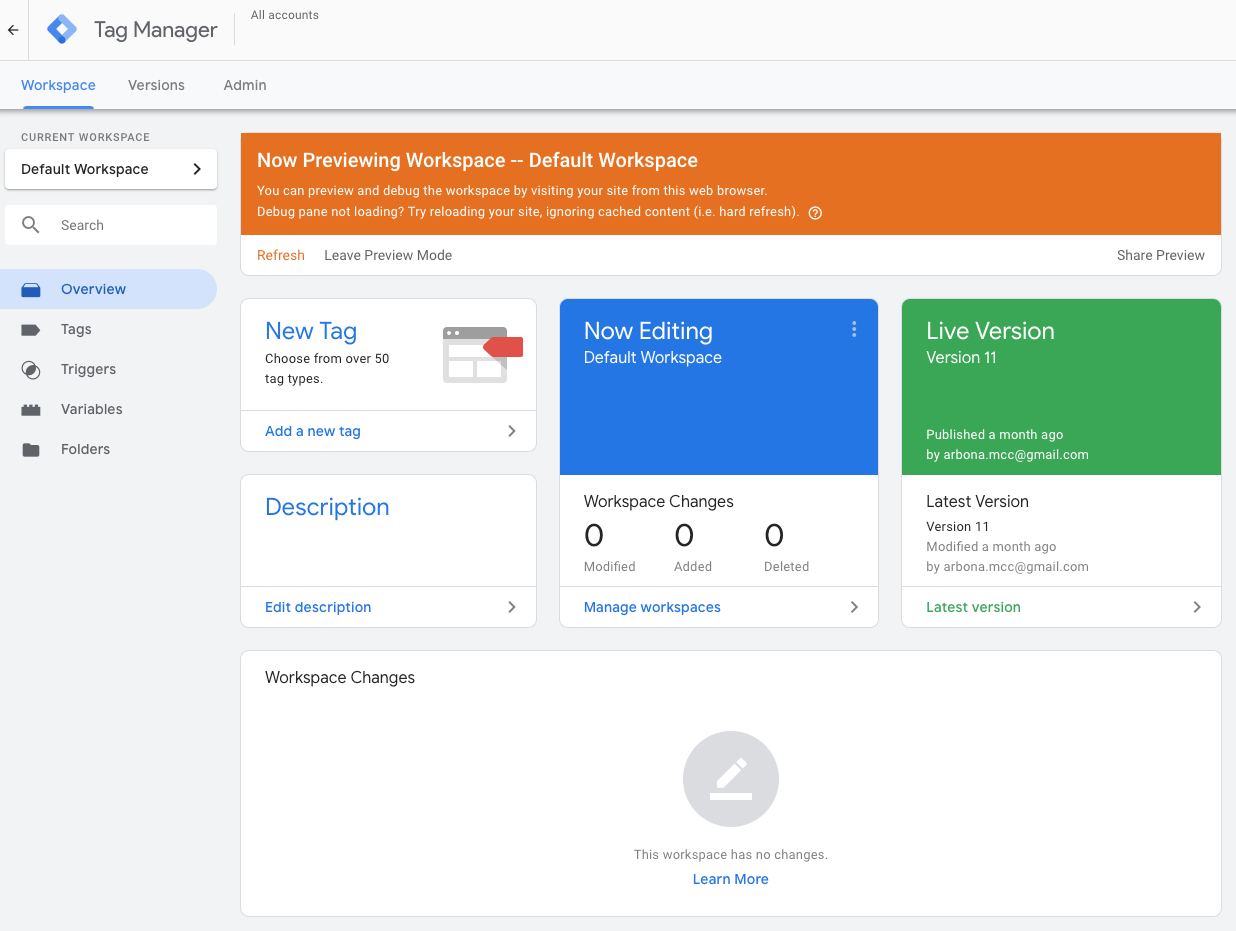Click the back arrow icon

(13, 30)
